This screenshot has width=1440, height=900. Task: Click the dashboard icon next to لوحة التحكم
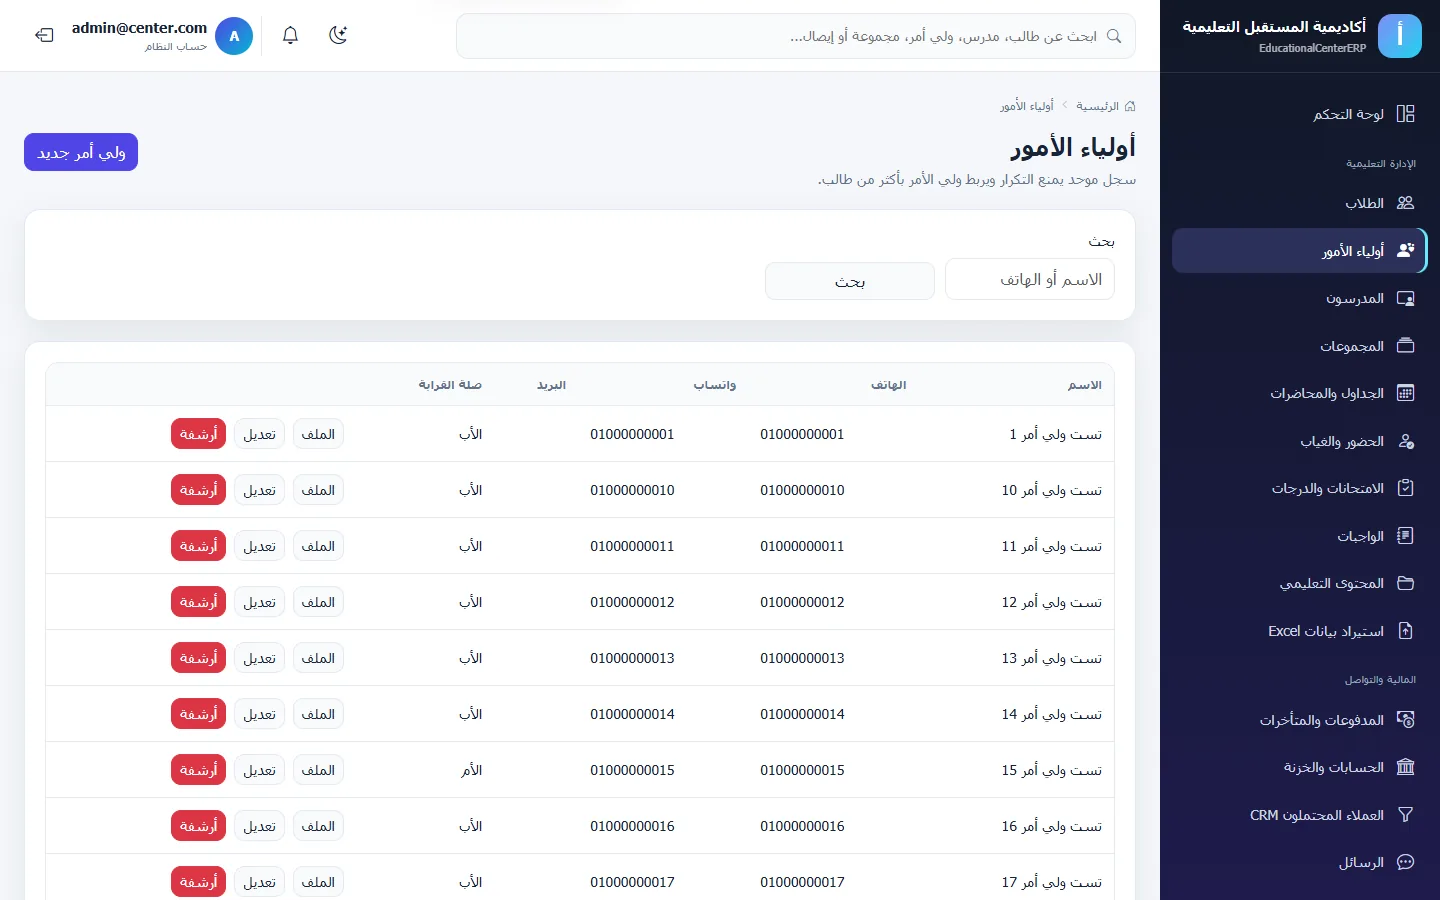coord(1405,114)
